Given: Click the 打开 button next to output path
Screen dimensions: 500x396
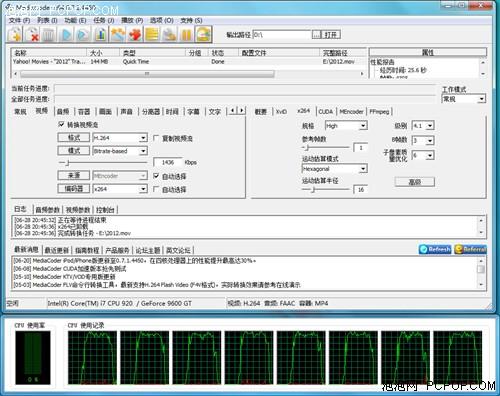Looking at the screenshot, I should [331, 35].
